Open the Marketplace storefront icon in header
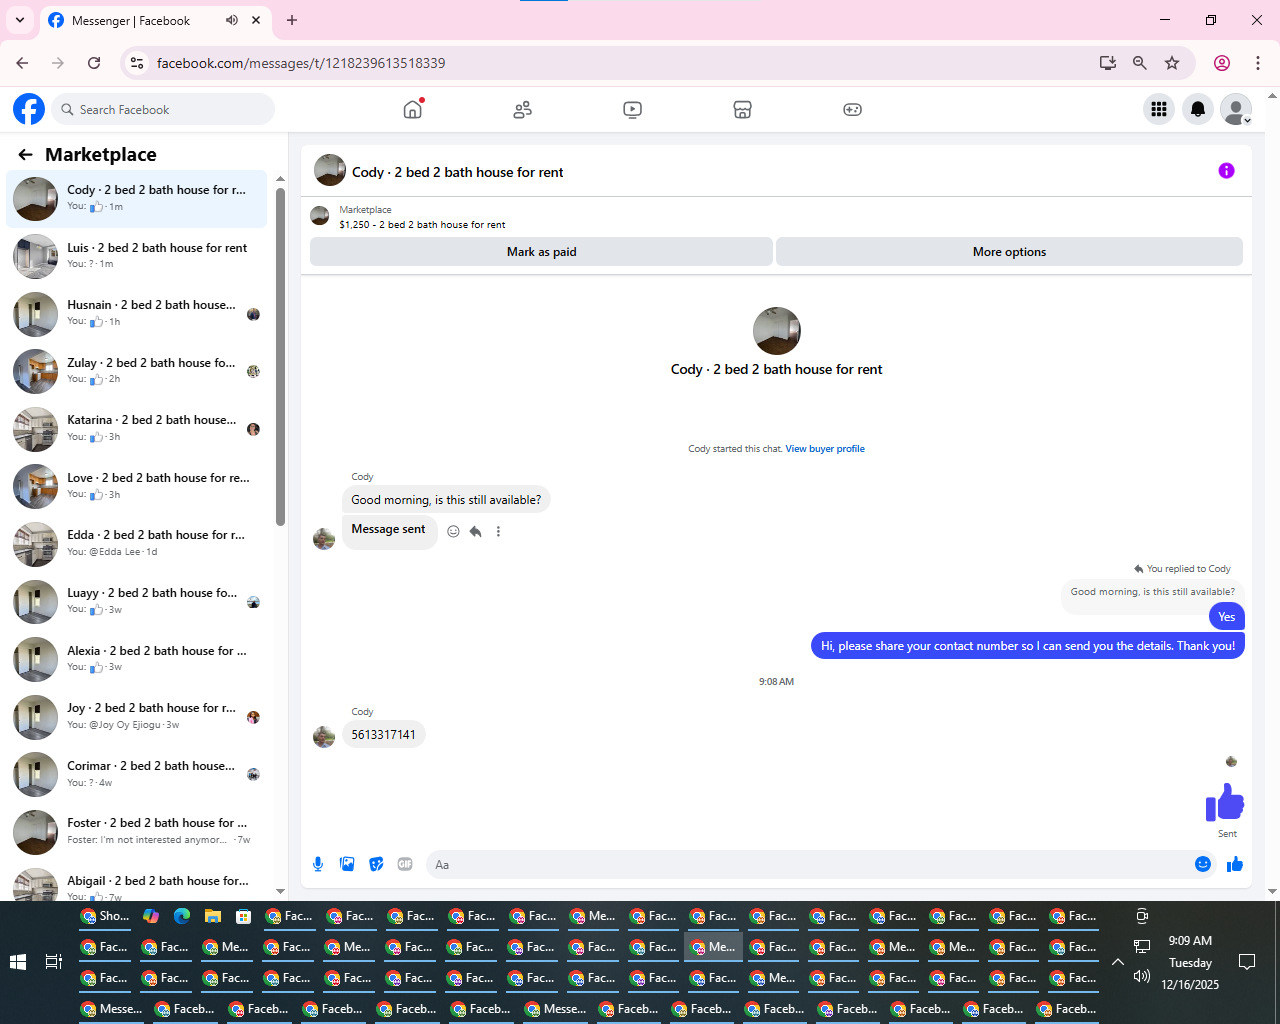 [x=742, y=109]
